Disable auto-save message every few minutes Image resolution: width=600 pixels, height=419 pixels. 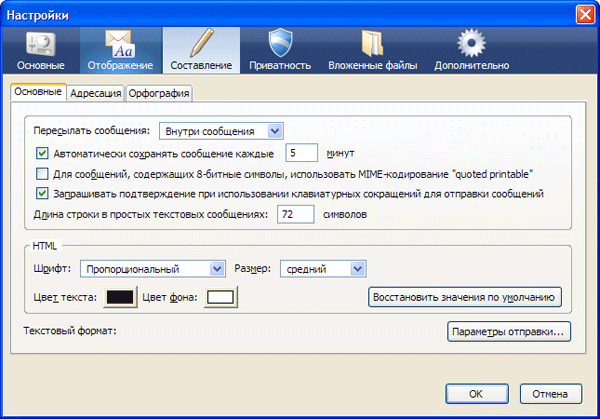click(42, 153)
